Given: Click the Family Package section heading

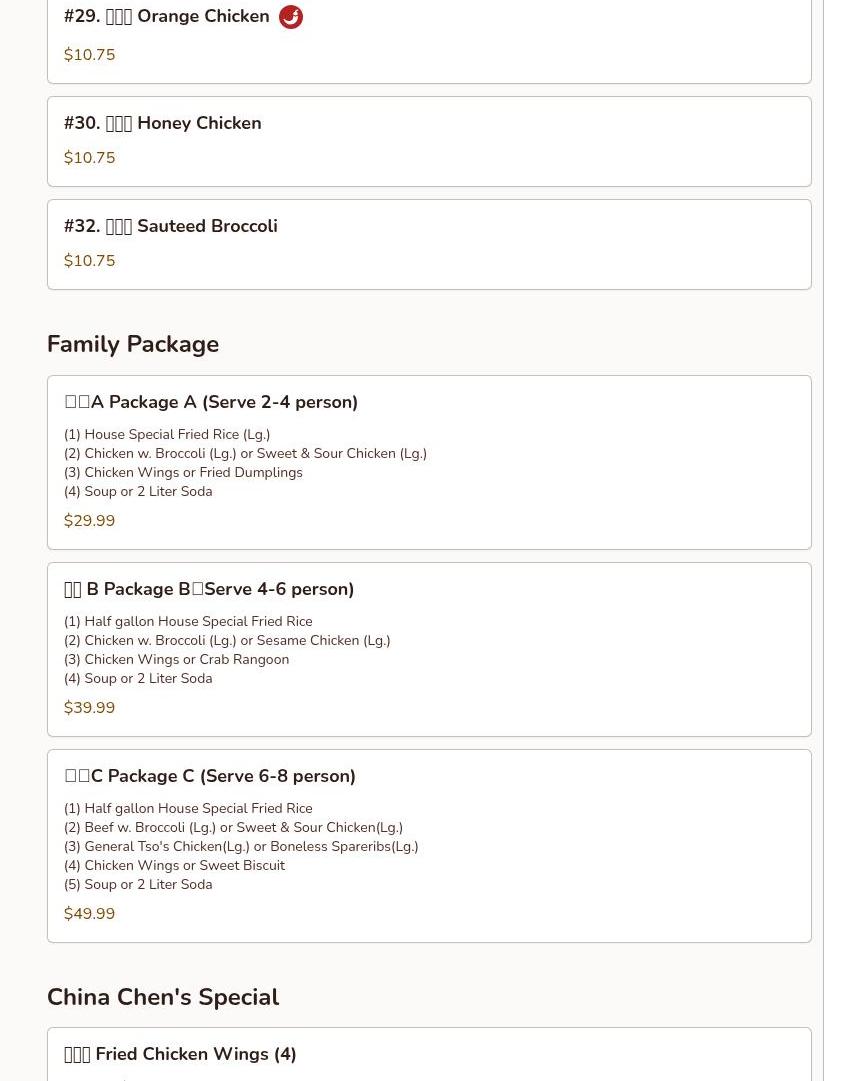Looking at the screenshot, I should 133,344.
